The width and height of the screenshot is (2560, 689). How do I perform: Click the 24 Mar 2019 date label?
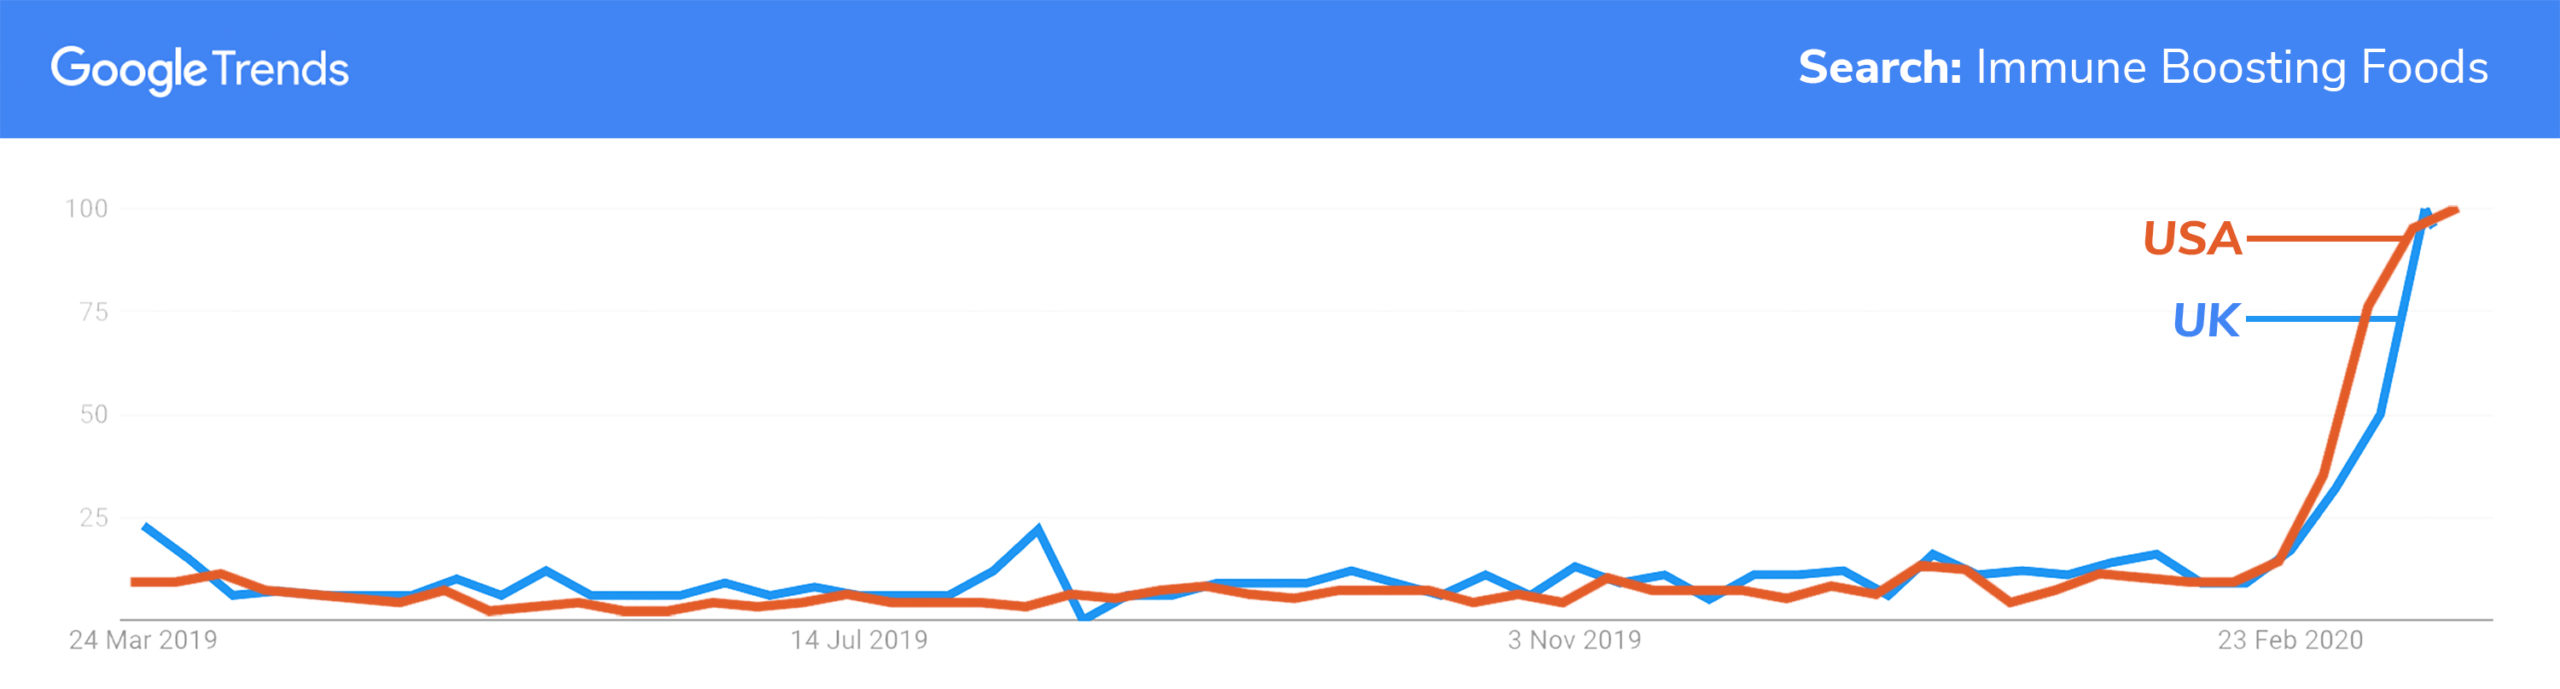pyautogui.click(x=143, y=640)
